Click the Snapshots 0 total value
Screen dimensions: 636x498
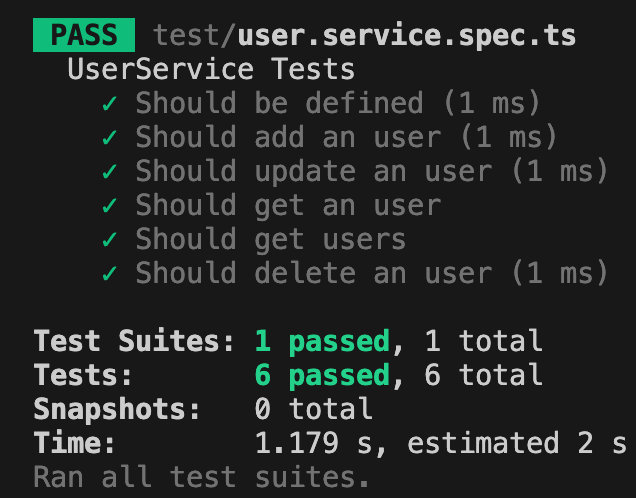coord(314,408)
